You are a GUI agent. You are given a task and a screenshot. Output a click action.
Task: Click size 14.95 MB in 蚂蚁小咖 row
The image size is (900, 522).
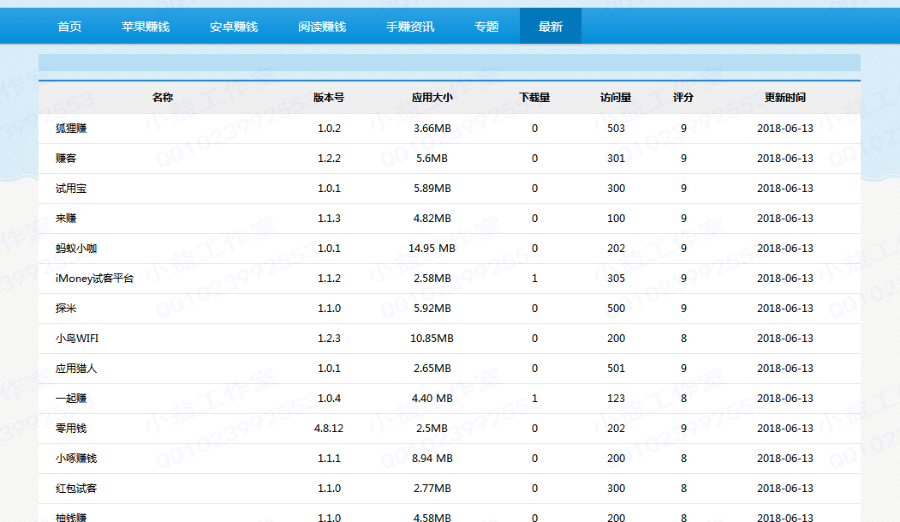click(x=432, y=248)
